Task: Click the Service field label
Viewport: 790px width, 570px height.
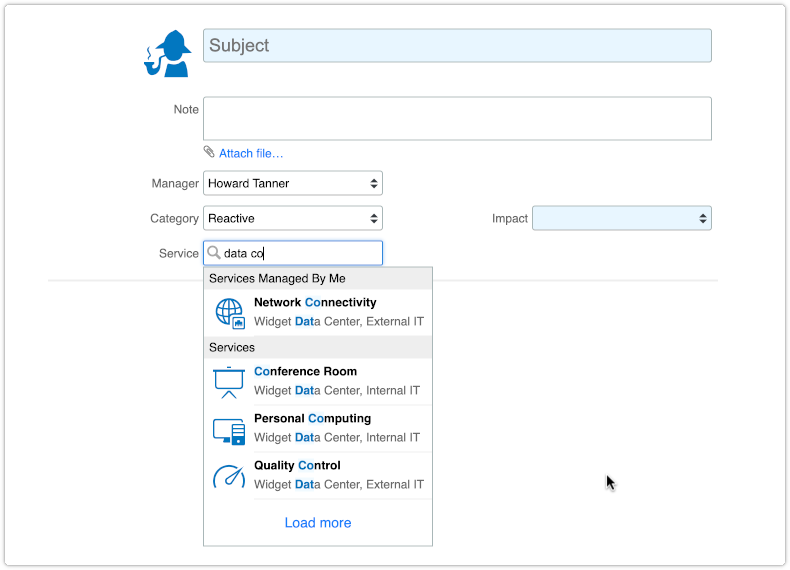Action: 178,254
